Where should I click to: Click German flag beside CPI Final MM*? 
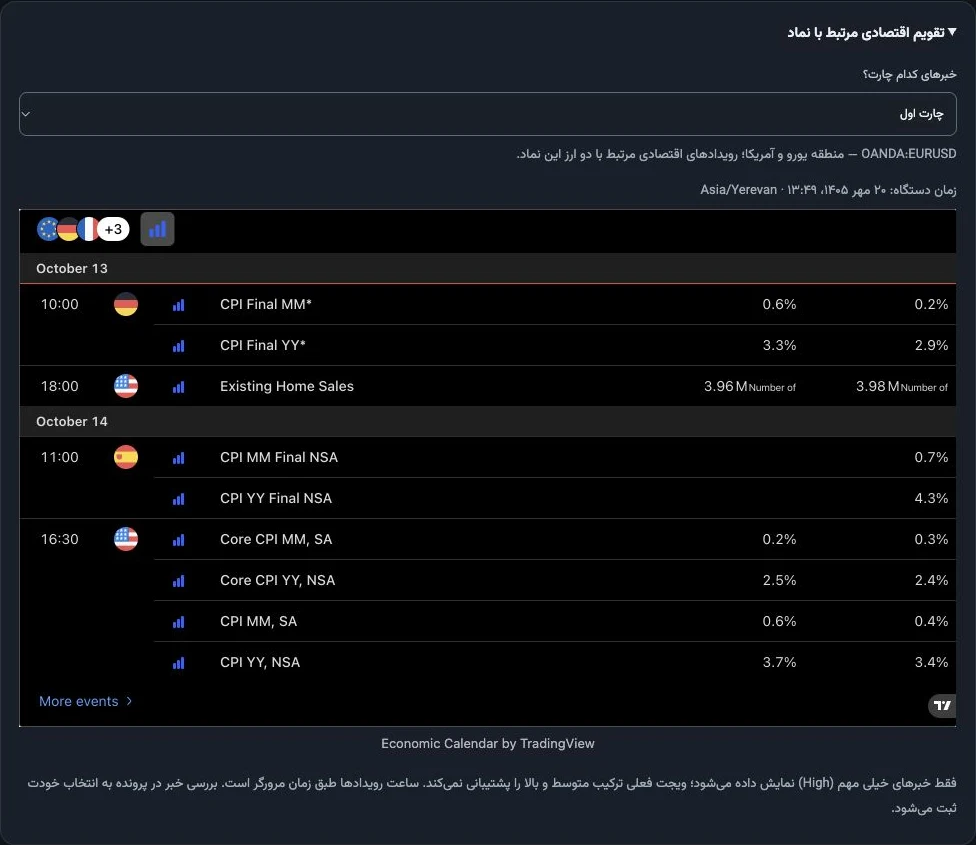(x=126, y=304)
